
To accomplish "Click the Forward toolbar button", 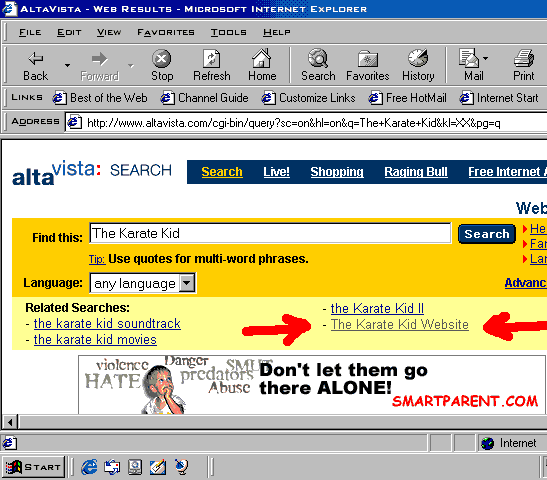I will point(100,66).
